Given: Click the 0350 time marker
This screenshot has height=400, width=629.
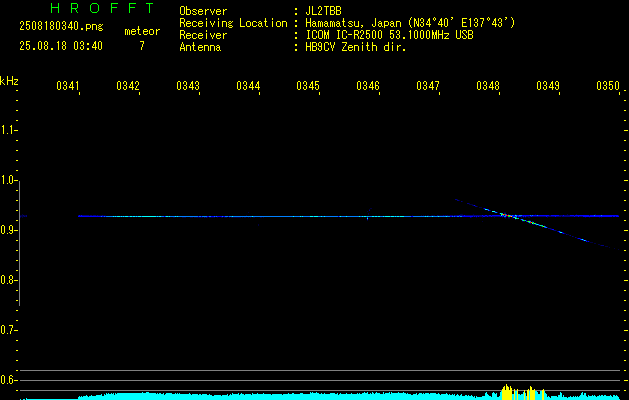Looking at the screenshot, I should coord(608,86).
